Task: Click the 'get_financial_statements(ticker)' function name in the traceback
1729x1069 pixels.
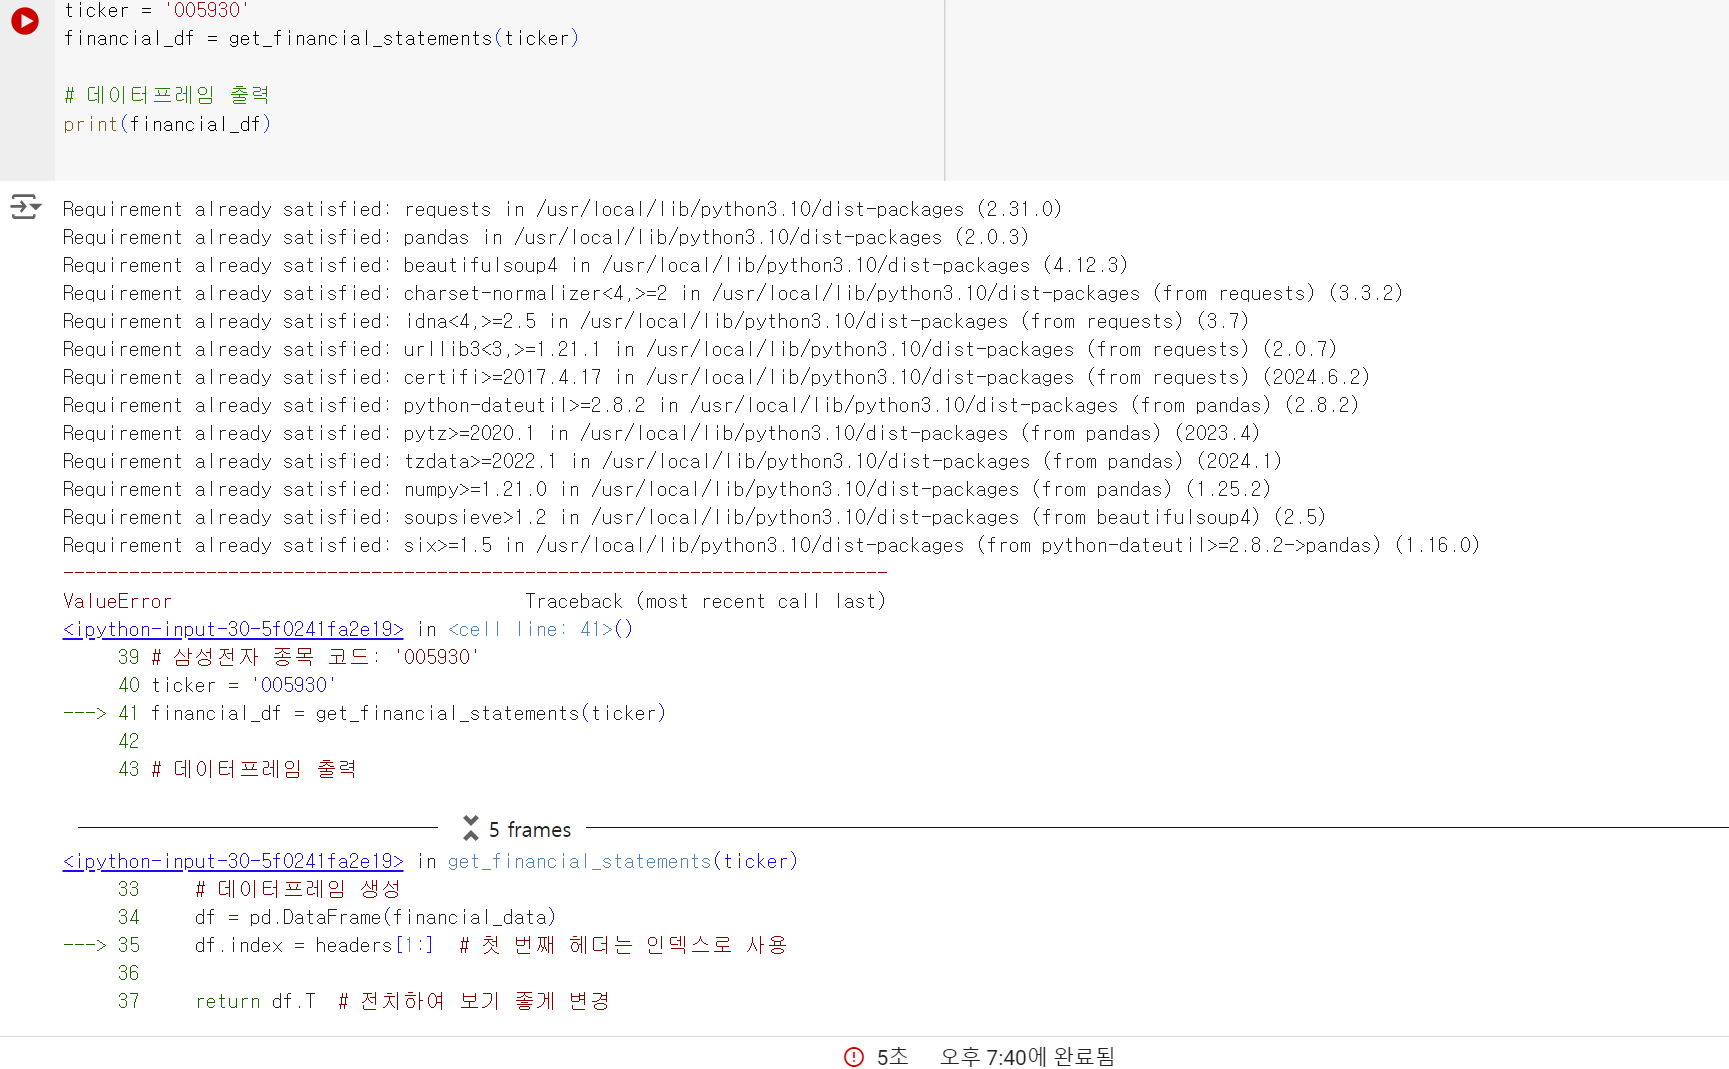Action: pyautogui.click(x=622, y=861)
